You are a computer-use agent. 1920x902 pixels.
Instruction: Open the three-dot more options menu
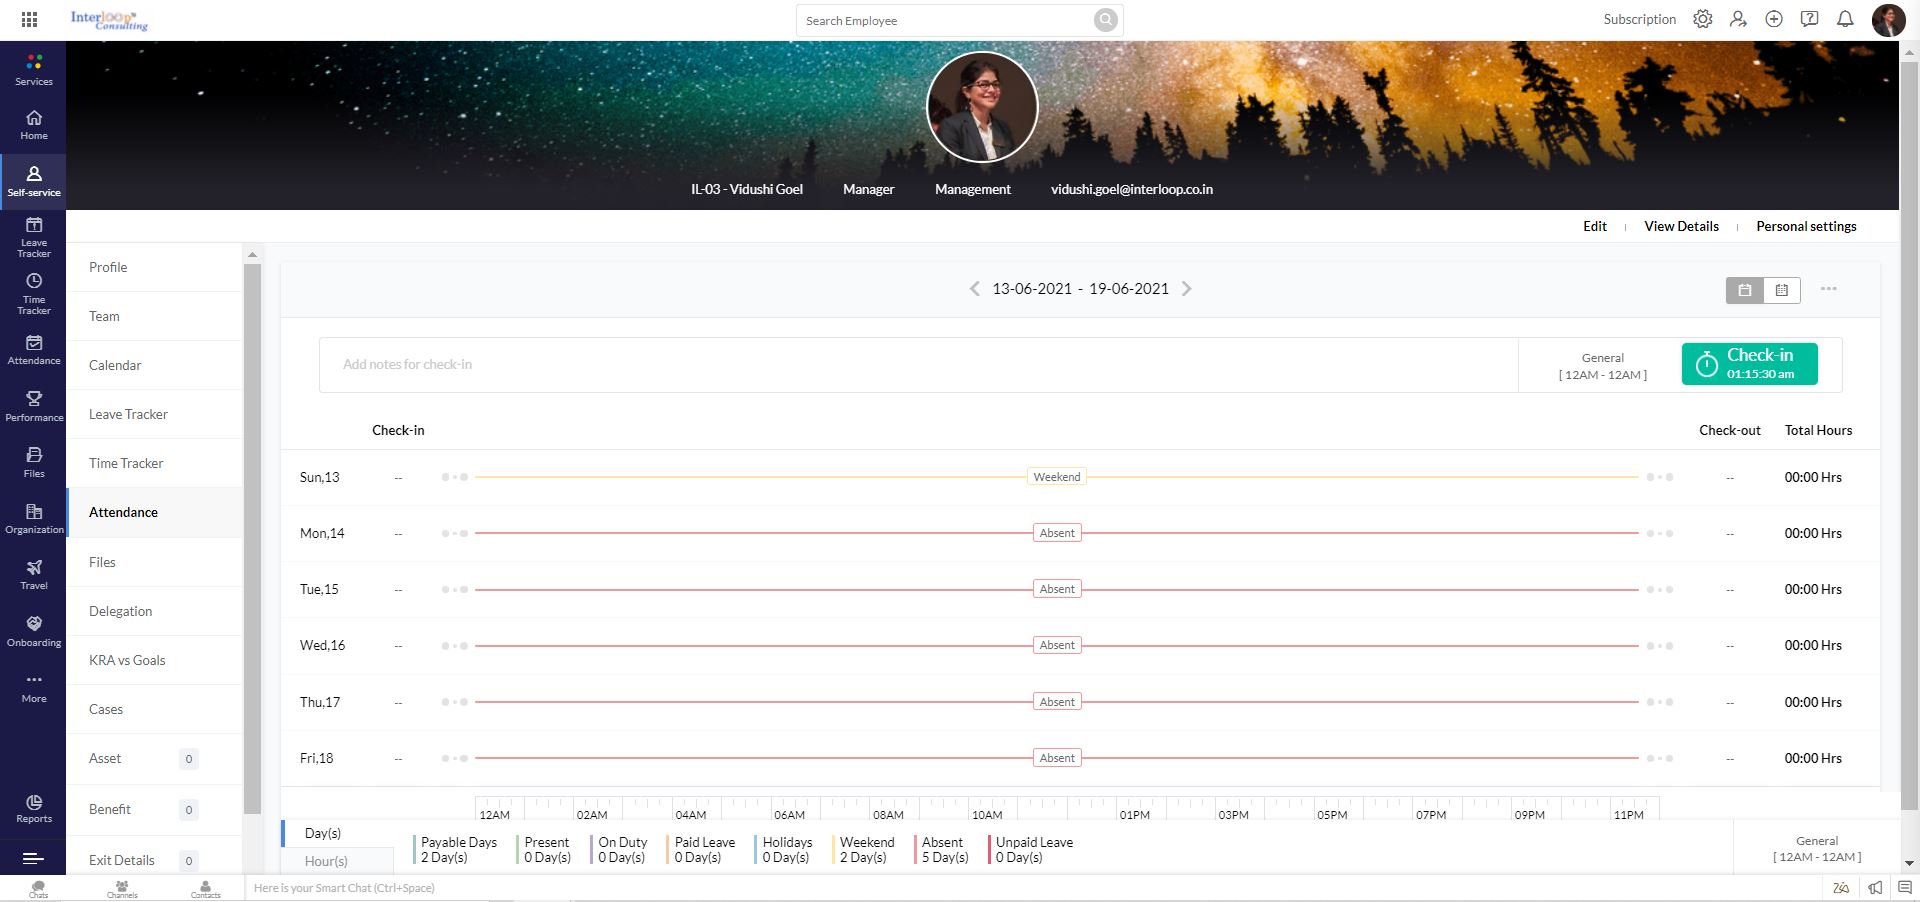click(x=1828, y=289)
